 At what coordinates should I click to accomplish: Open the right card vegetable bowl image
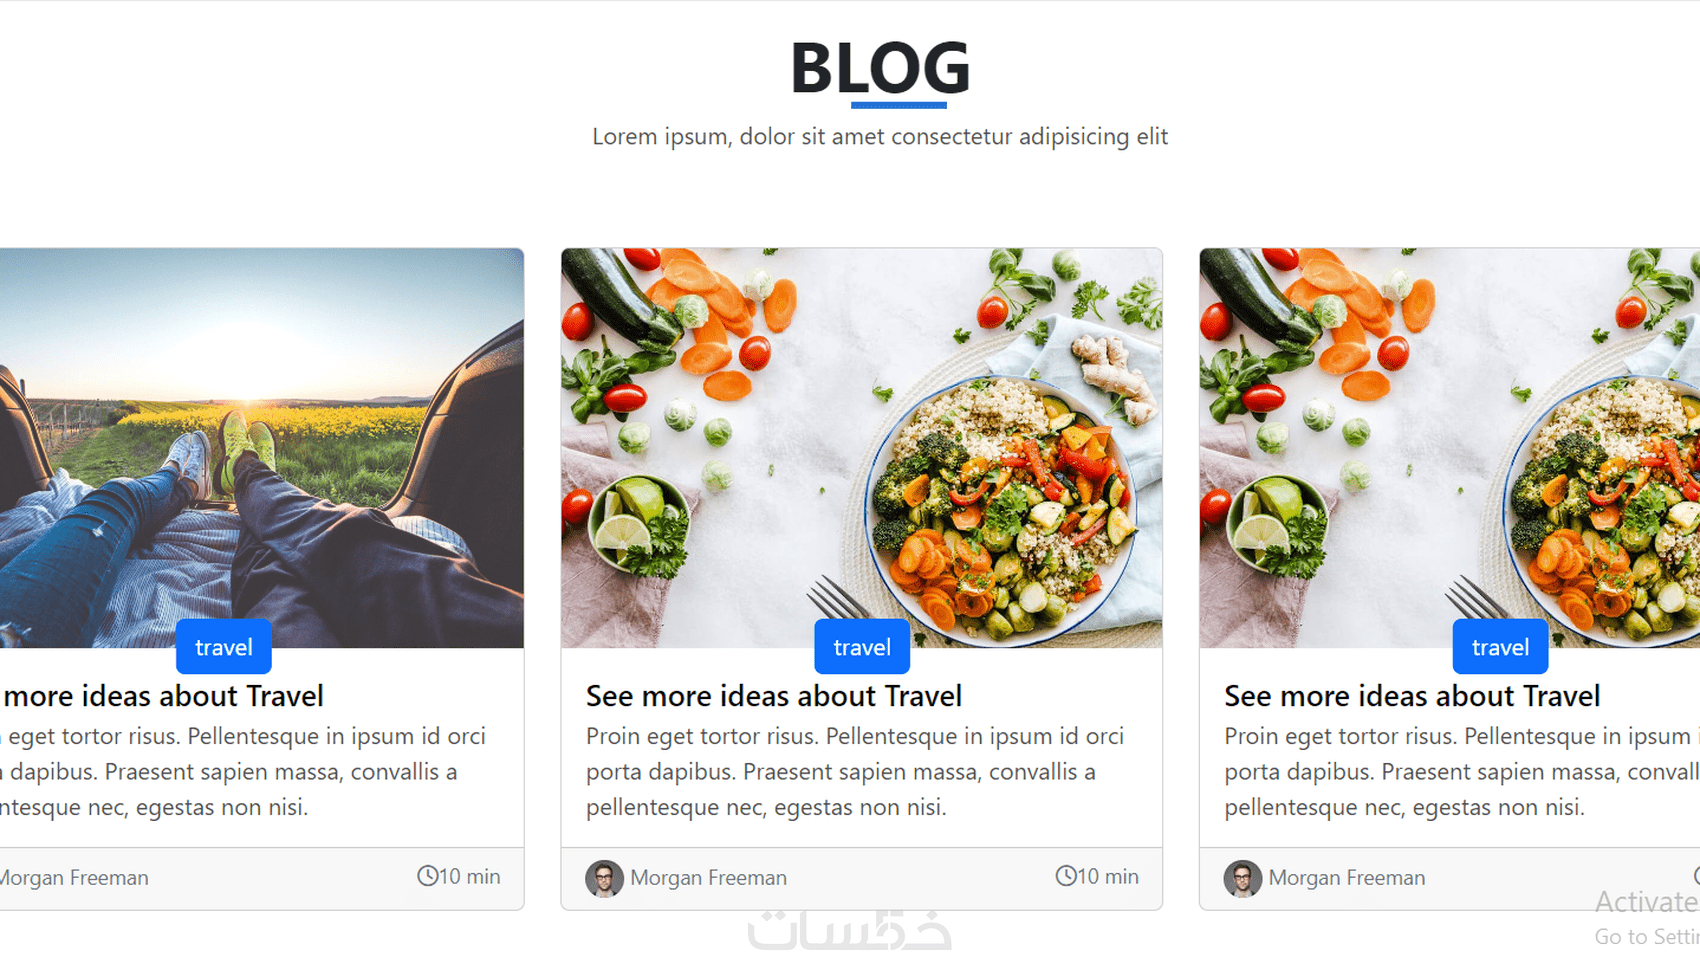1450,448
